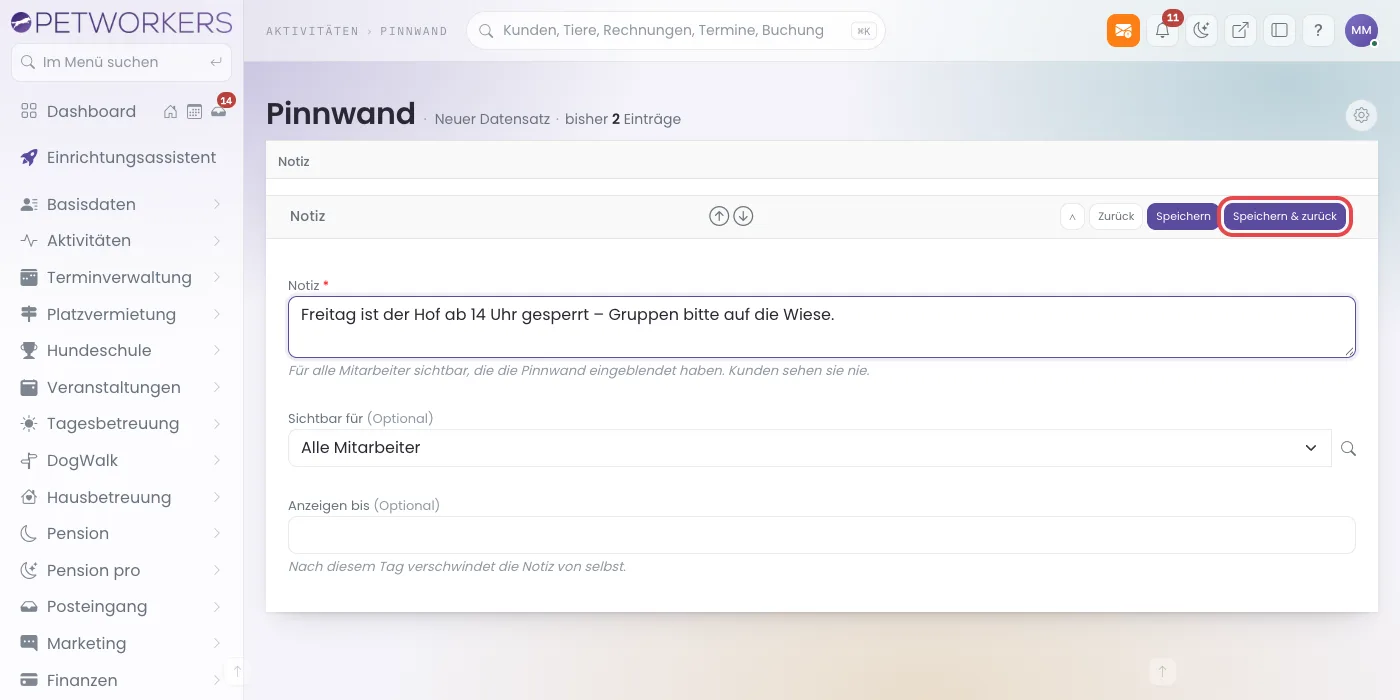Click the Petworkers logo
This screenshot has width=1400, height=700.
(x=121, y=21)
